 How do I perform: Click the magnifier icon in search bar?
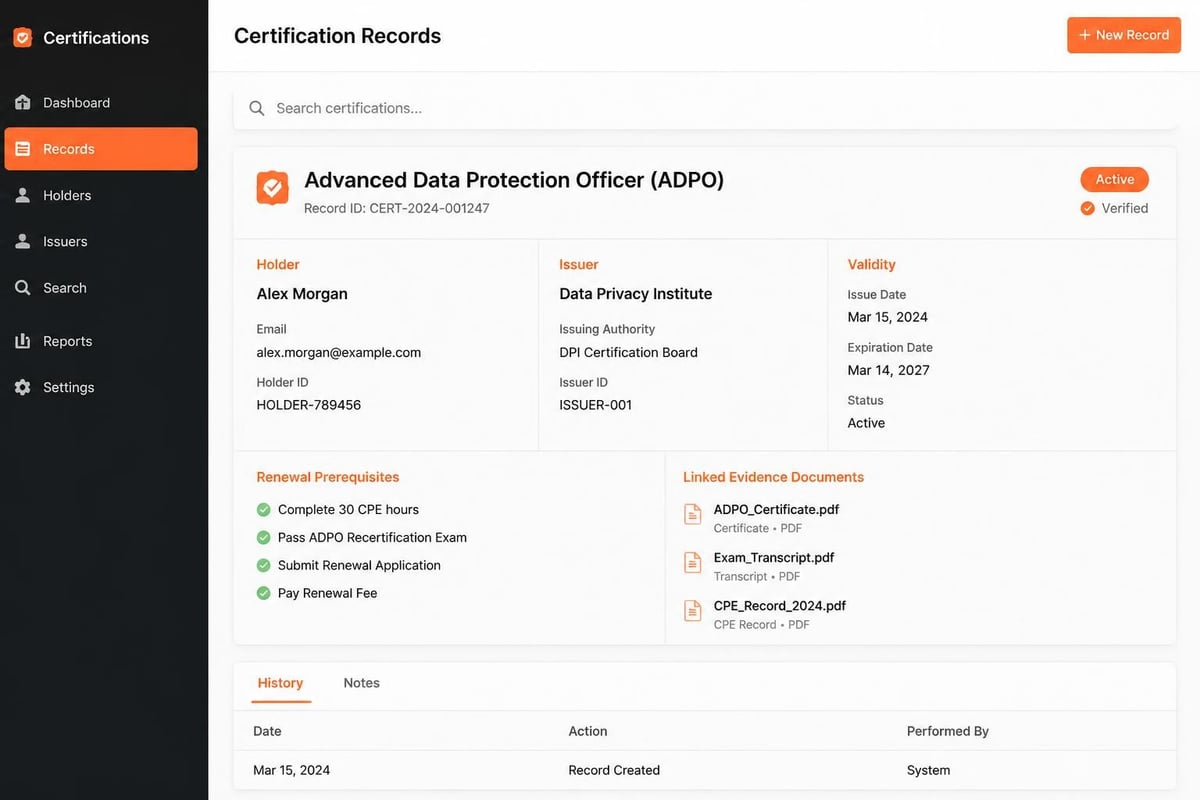[257, 108]
